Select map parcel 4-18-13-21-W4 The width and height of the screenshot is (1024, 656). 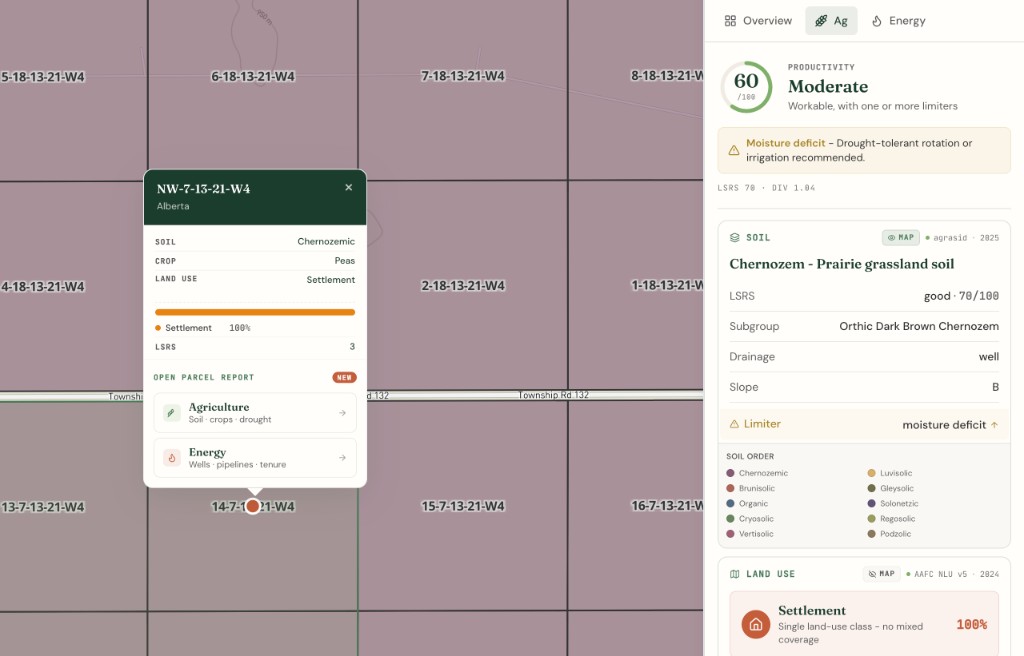(x=43, y=286)
